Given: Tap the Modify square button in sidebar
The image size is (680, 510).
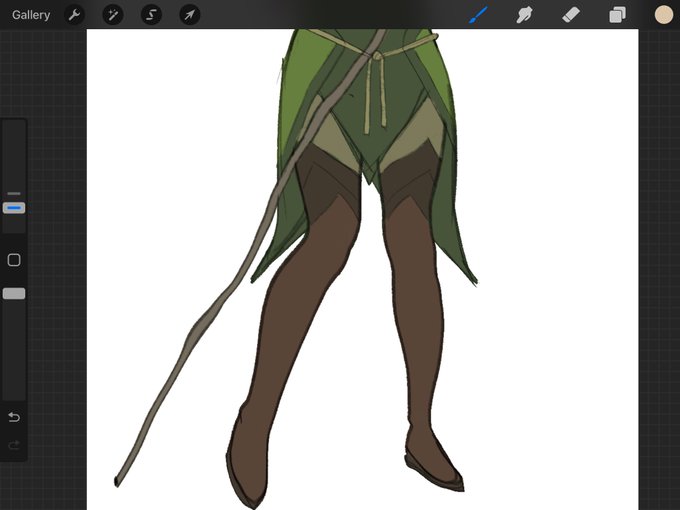Looking at the screenshot, I should [x=14, y=260].
